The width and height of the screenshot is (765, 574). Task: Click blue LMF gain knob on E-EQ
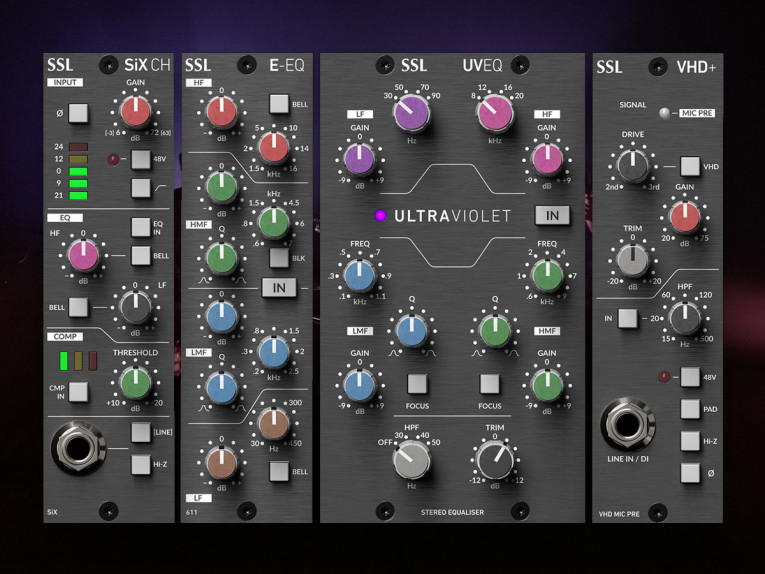221,316
